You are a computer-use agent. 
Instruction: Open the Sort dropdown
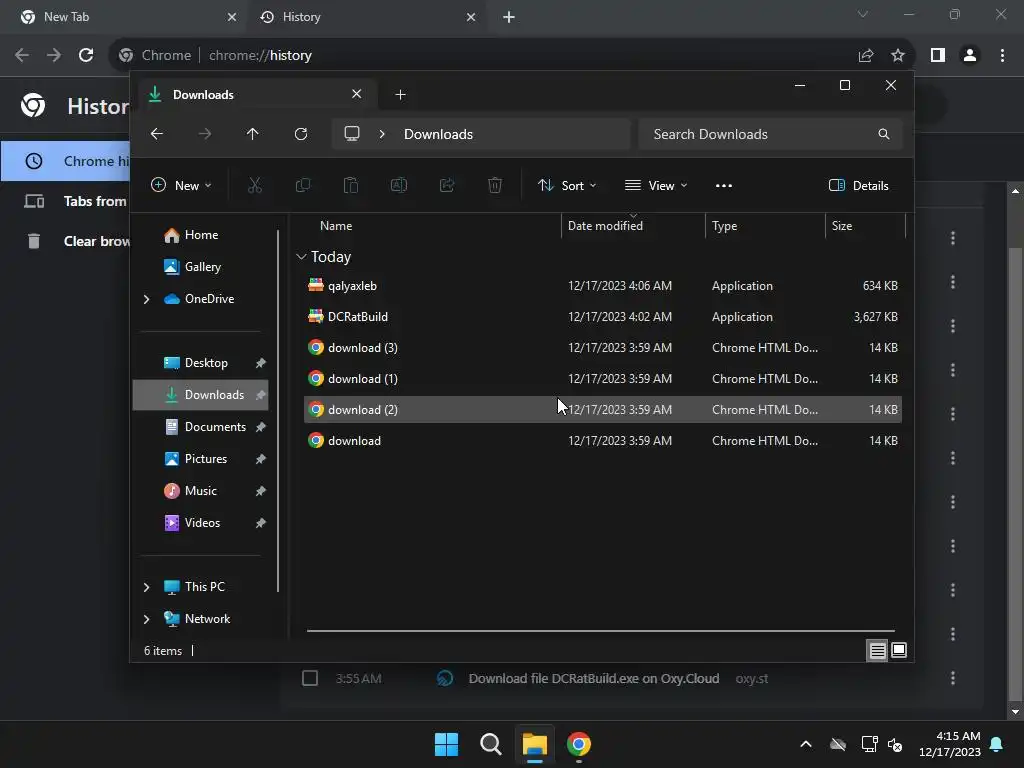pos(566,185)
